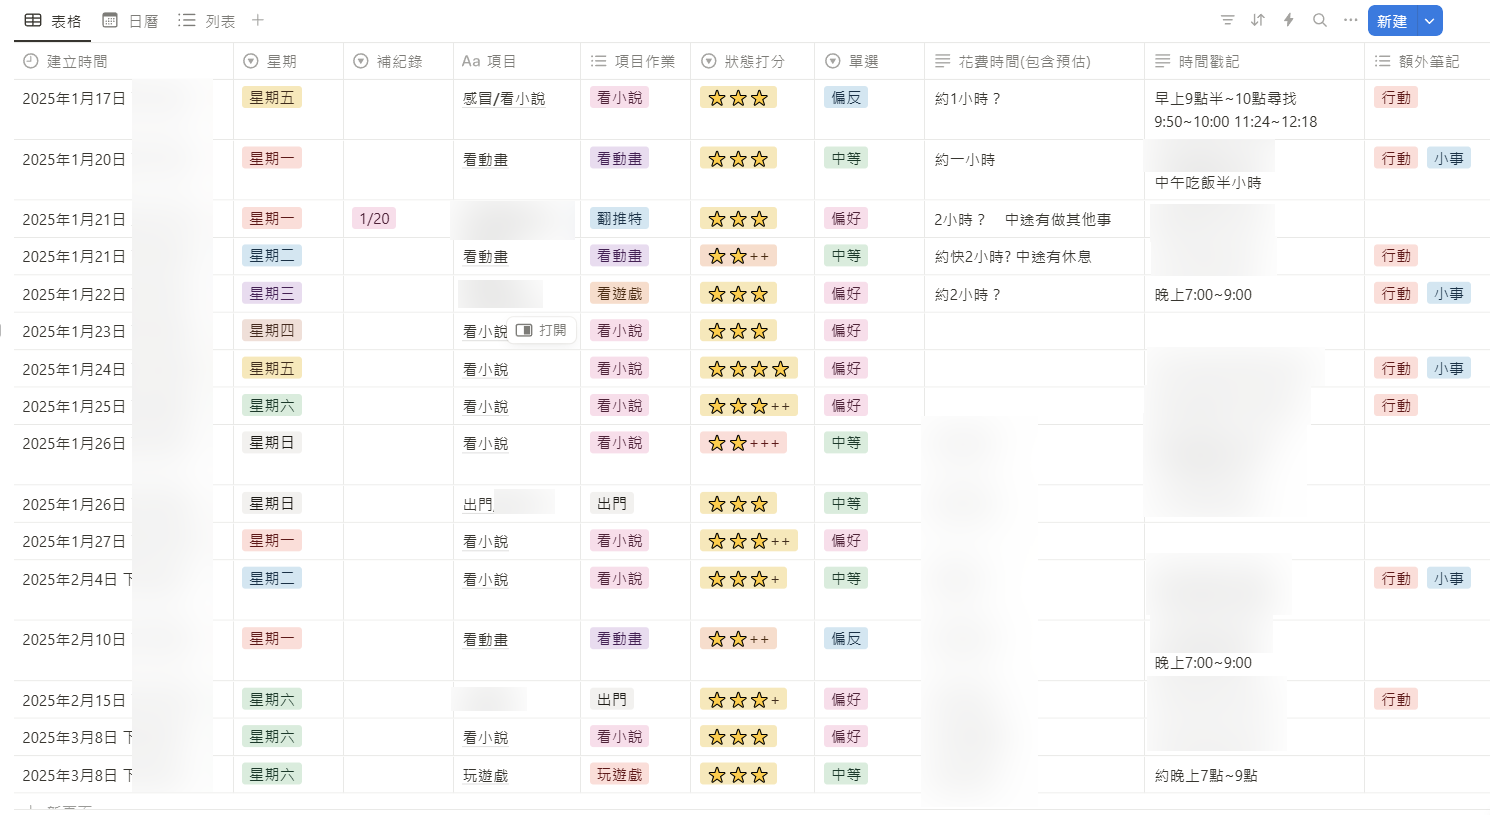Add a new view with plus icon

[258, 20]
